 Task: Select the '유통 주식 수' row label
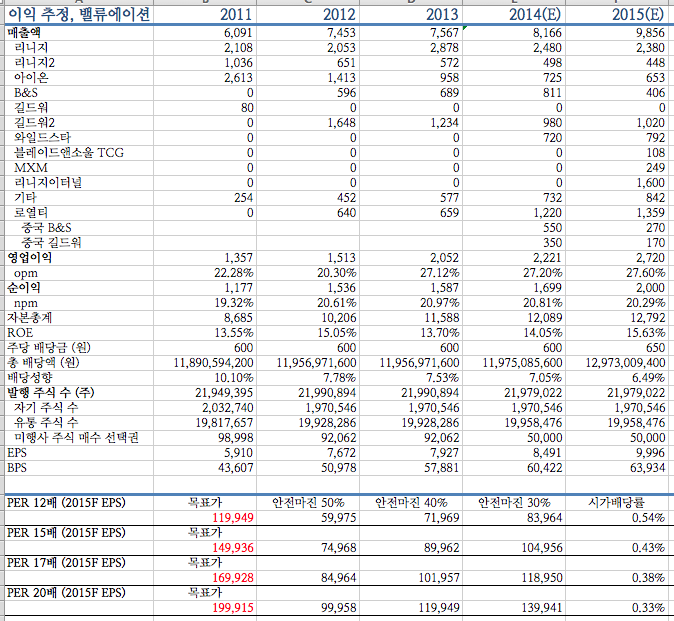[x=46, y=423]
